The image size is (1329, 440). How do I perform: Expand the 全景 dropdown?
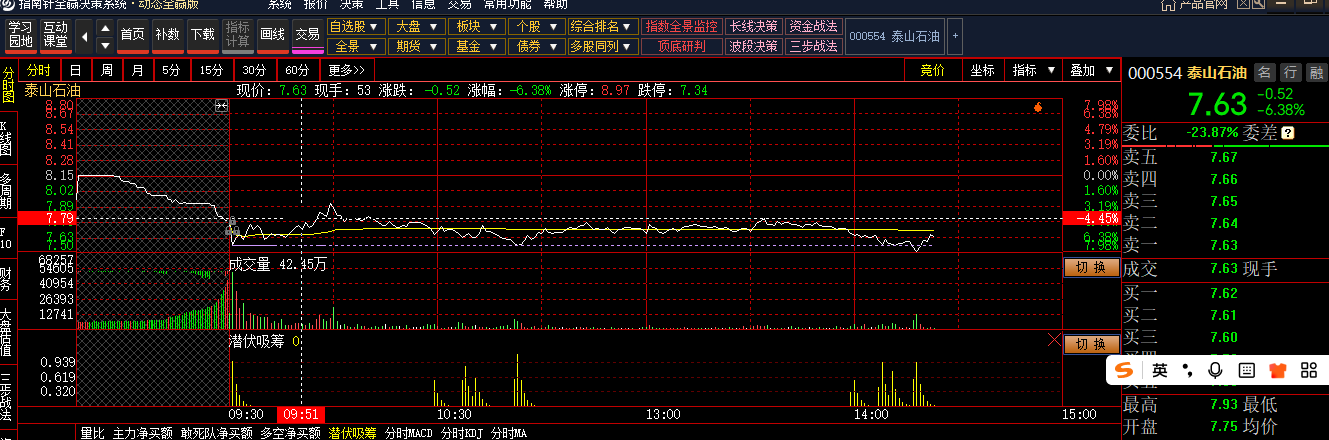[x=355, y=45]
